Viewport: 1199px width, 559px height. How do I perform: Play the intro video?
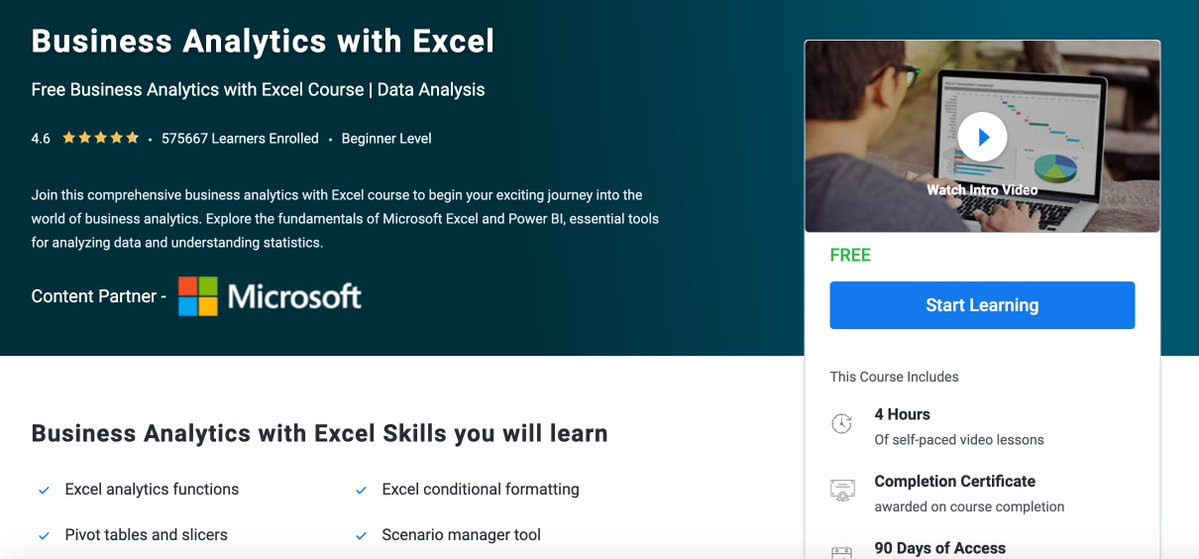982,137
